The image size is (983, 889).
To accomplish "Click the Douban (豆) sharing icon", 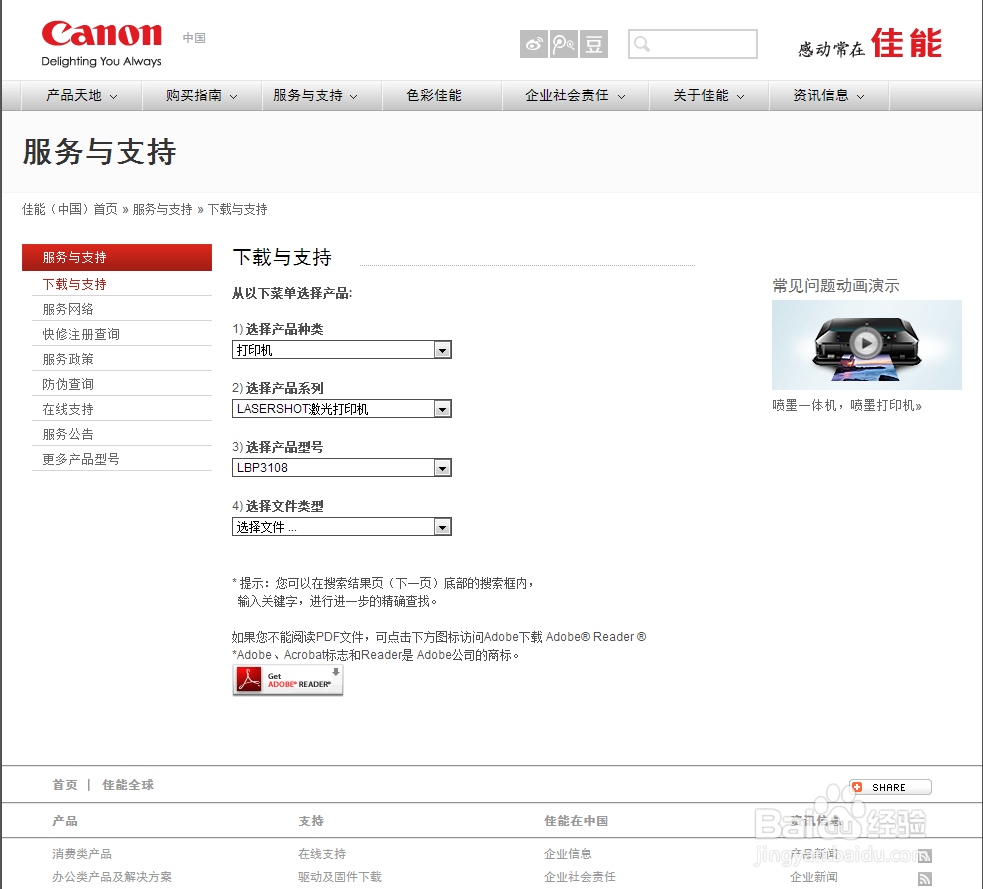I will pyautogui.click(x=592, y=44).
